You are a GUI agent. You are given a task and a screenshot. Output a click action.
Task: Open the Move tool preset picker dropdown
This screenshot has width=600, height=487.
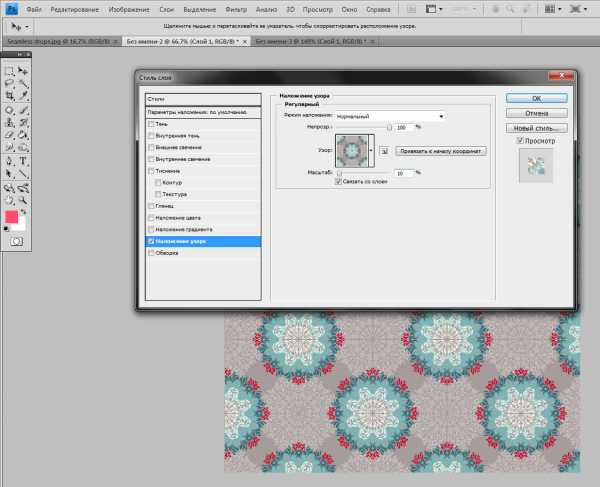(26, 25)
